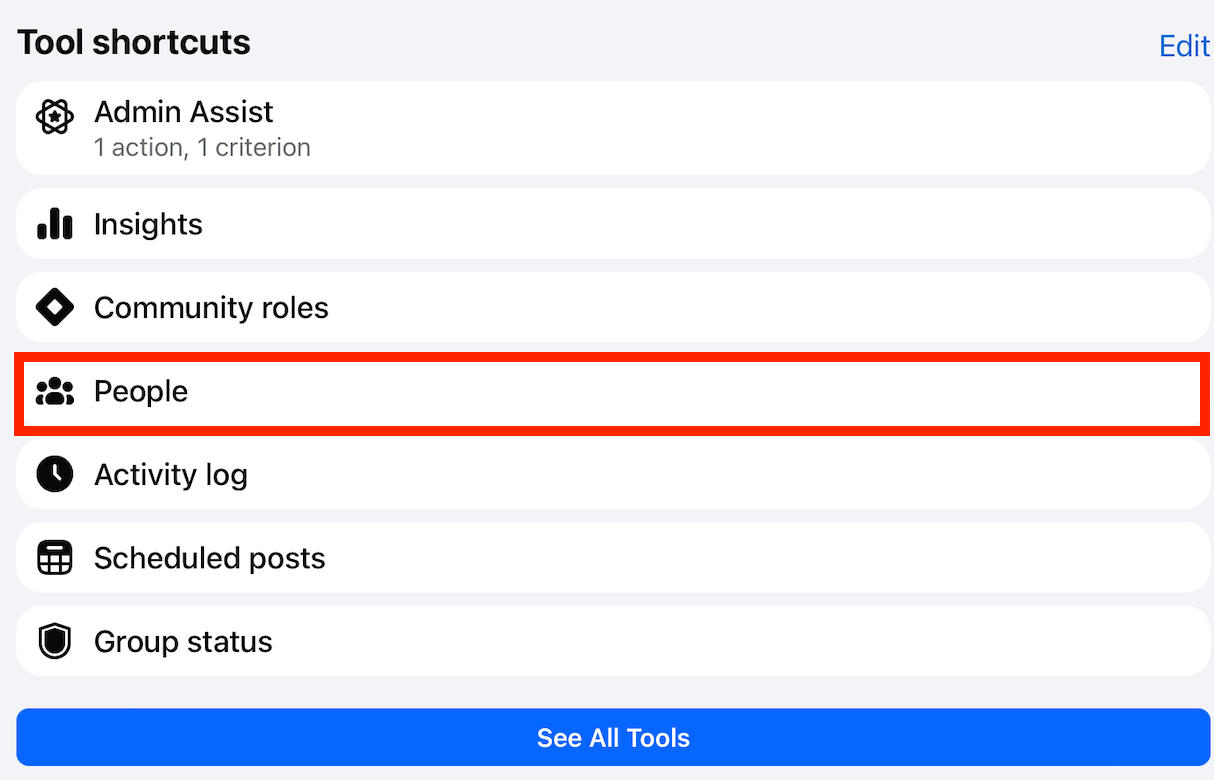Open Admin Assist from its title text
The image size is (1214, 780).
click(183, 112)
